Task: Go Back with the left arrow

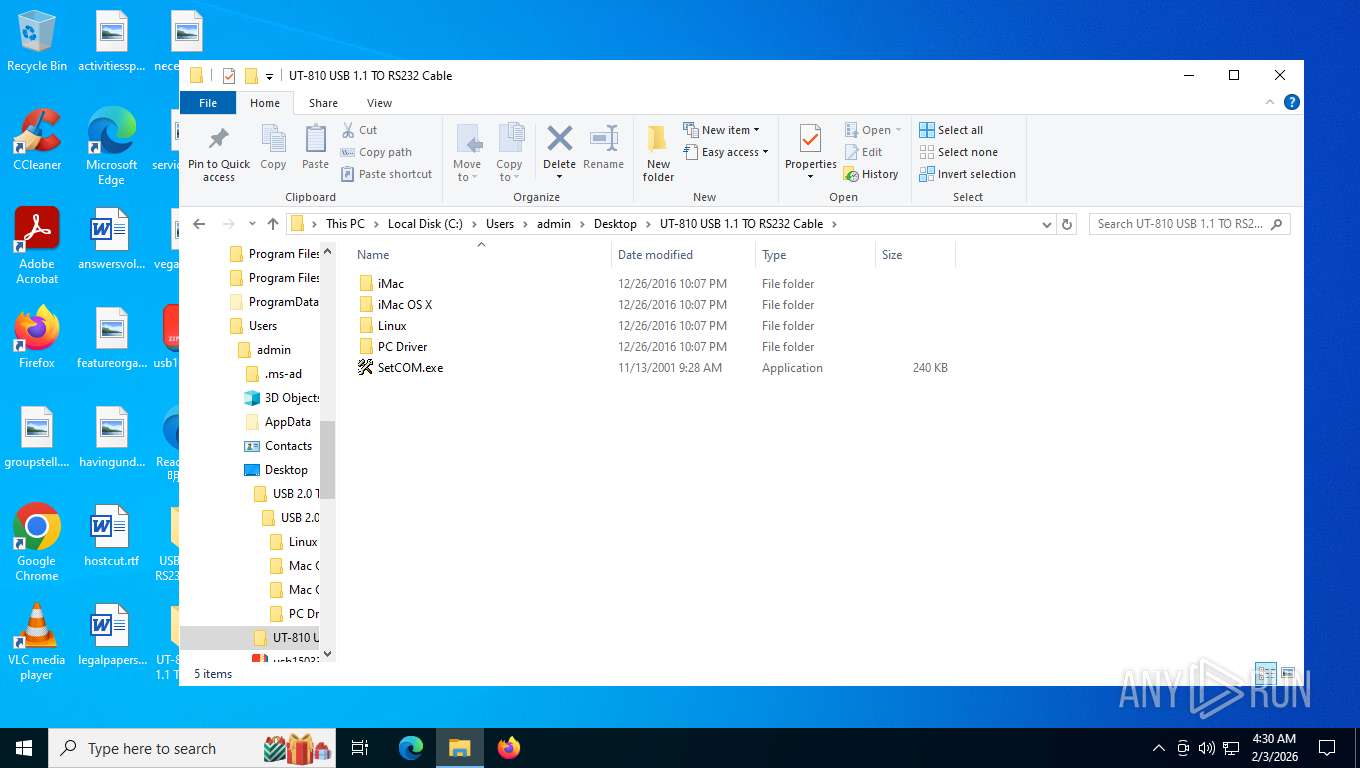Action: pyautogui.click(x=199, y=224)
